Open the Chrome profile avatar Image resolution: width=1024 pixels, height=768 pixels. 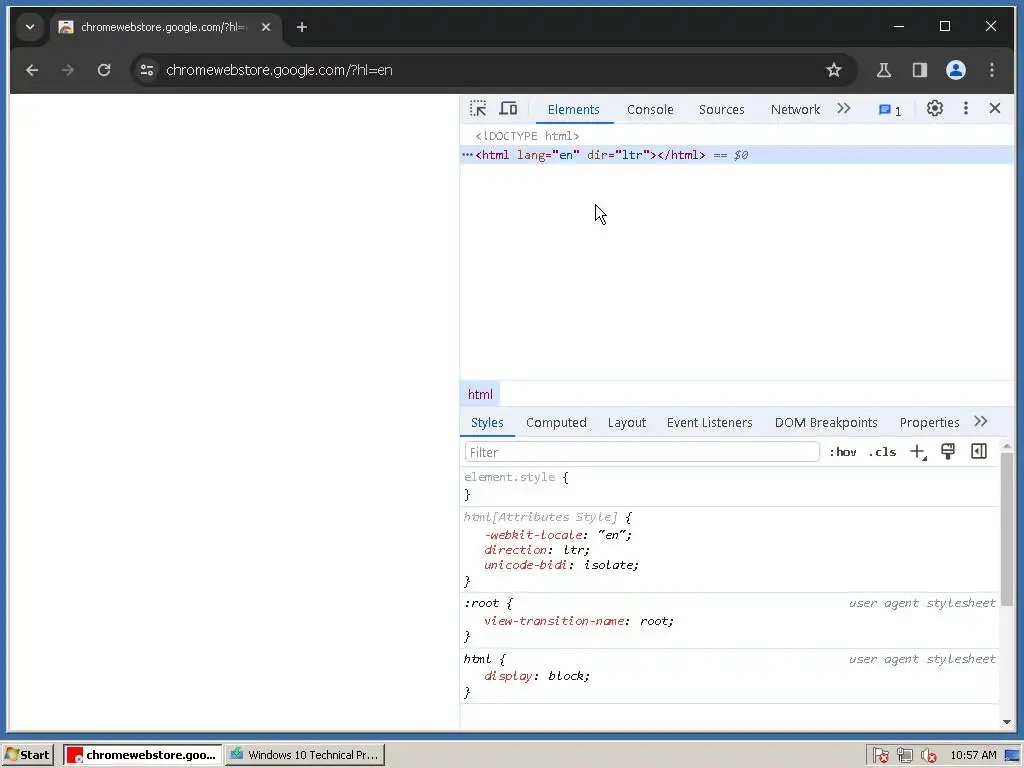point(955,70)
